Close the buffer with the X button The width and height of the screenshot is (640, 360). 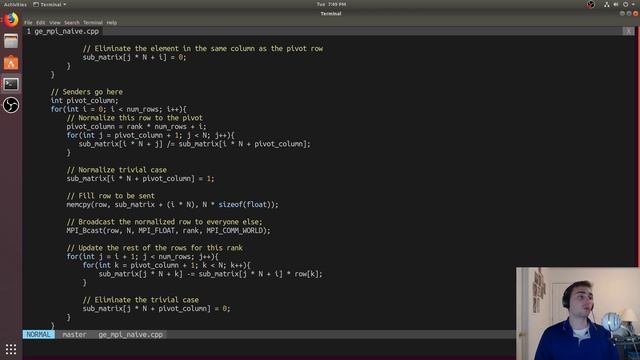pyautogui.click(x=629, y=31)
